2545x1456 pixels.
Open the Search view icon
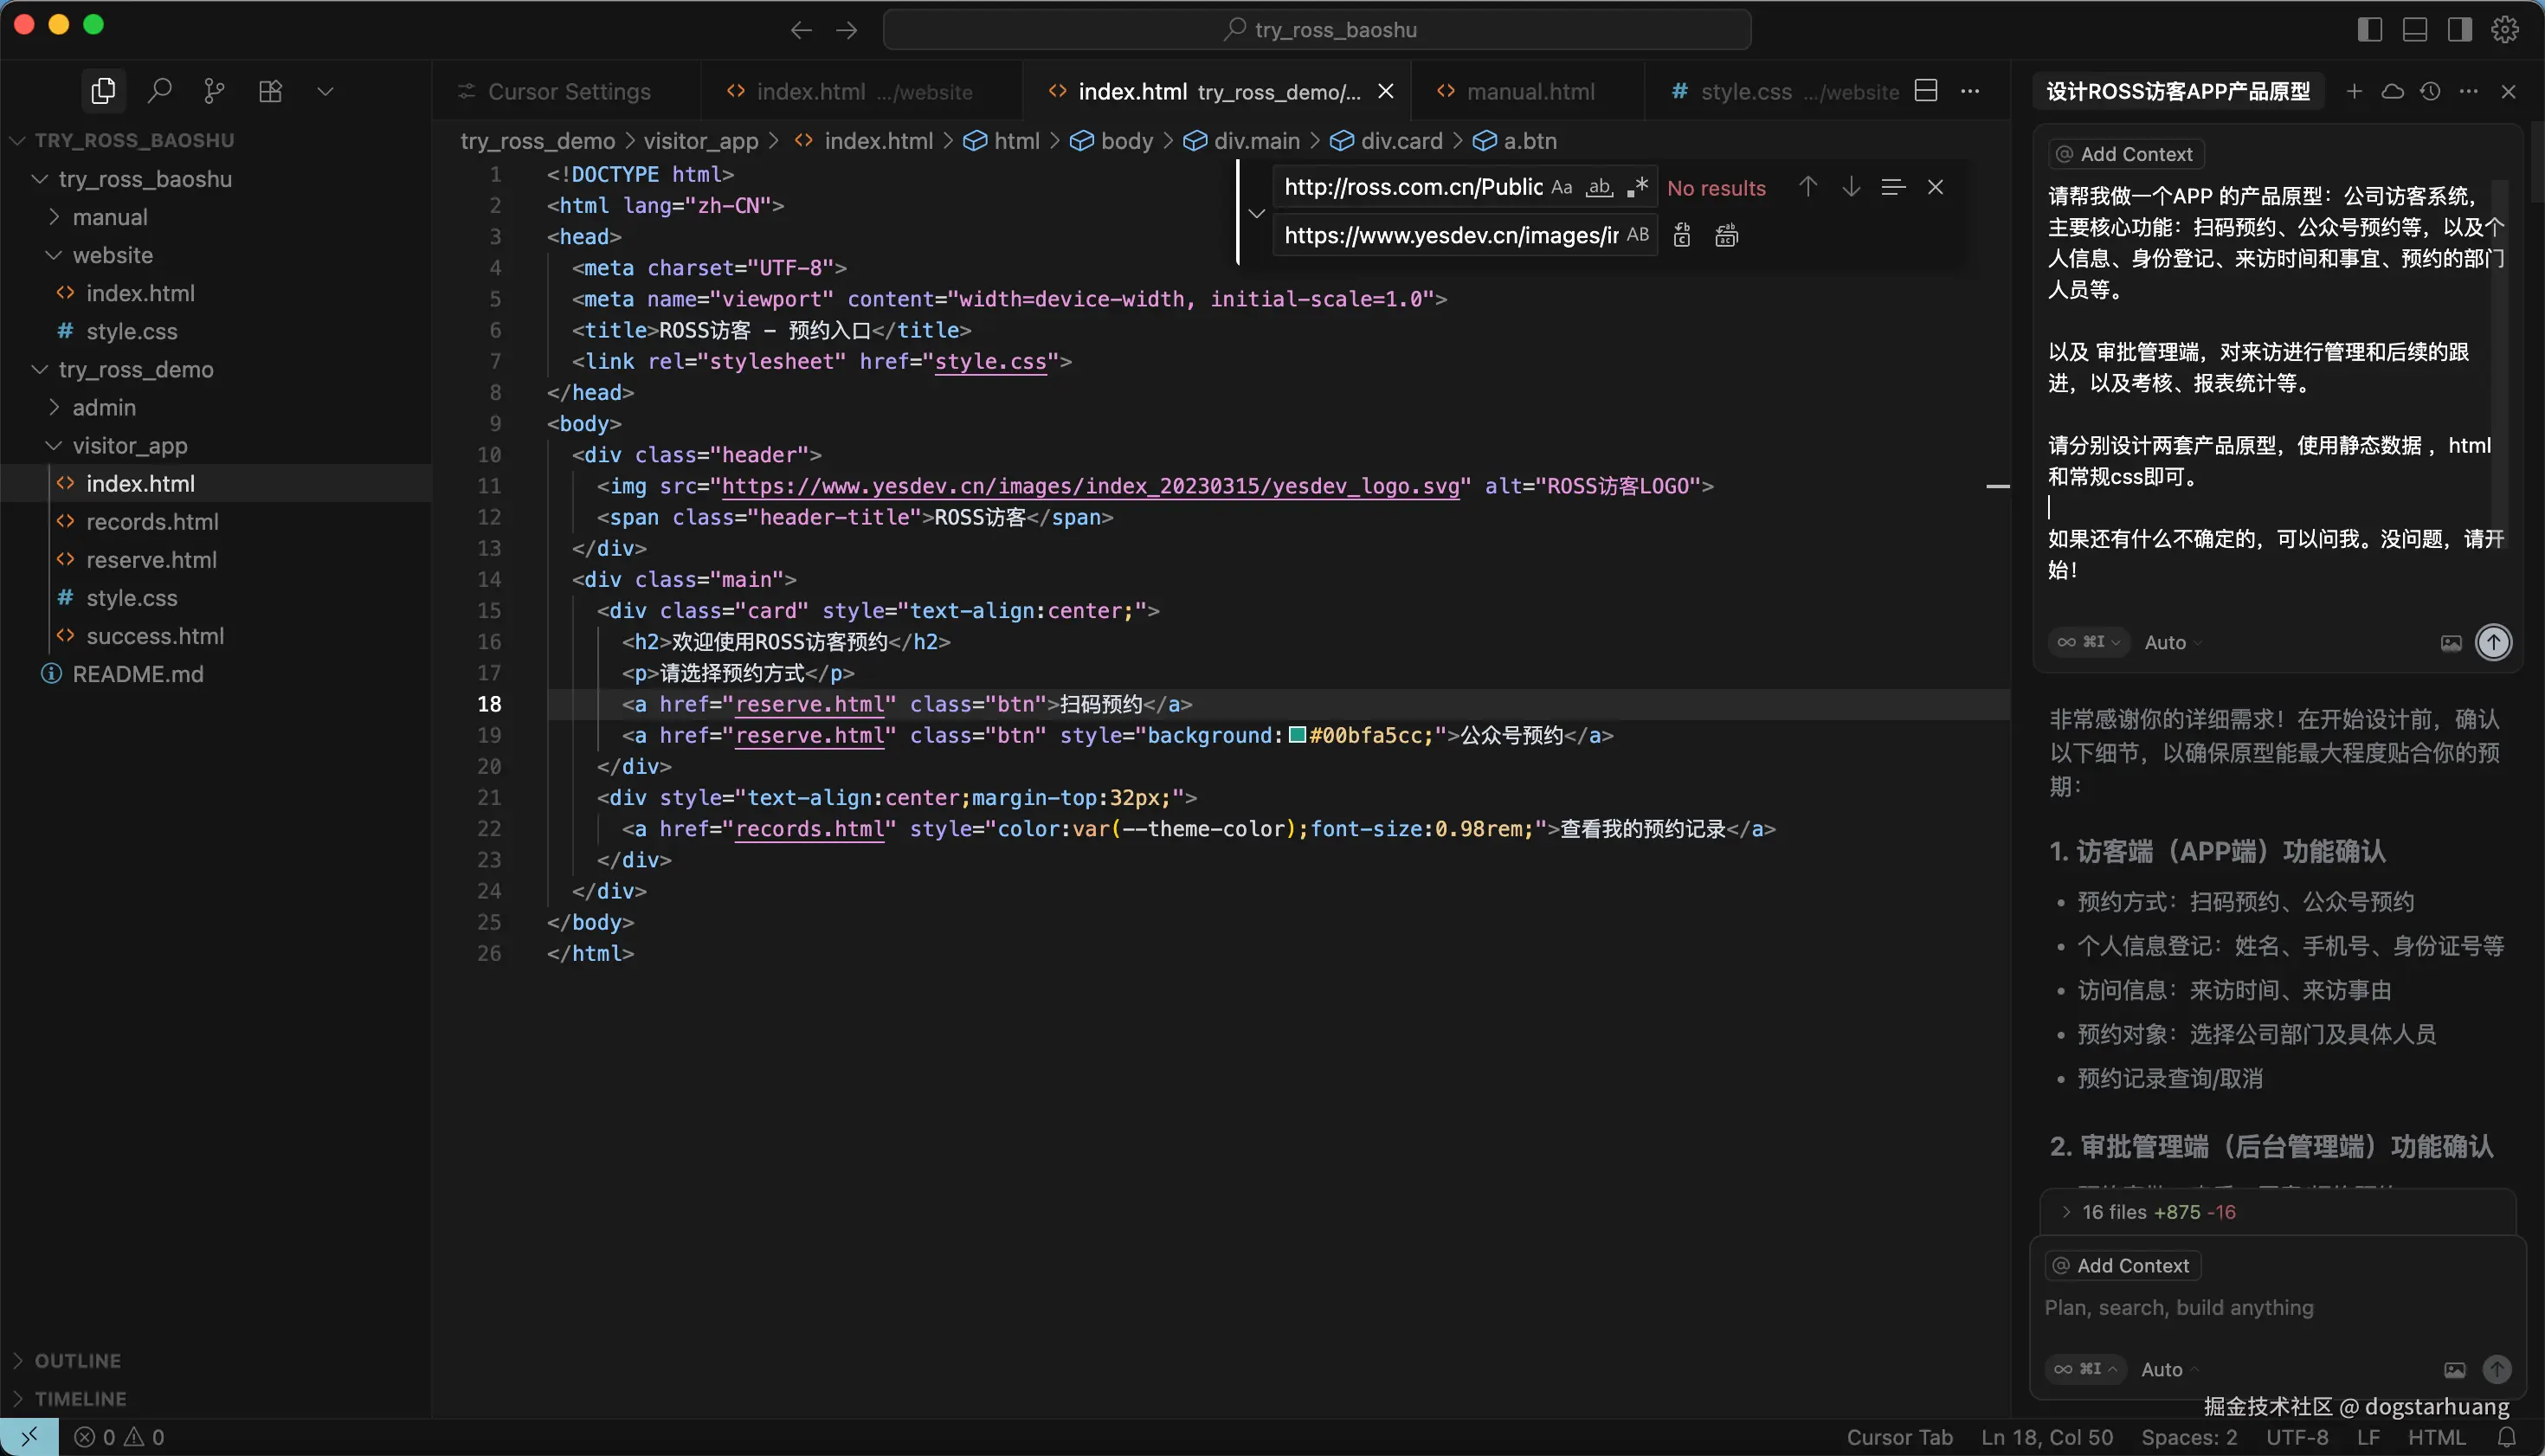tap(159, 91)
